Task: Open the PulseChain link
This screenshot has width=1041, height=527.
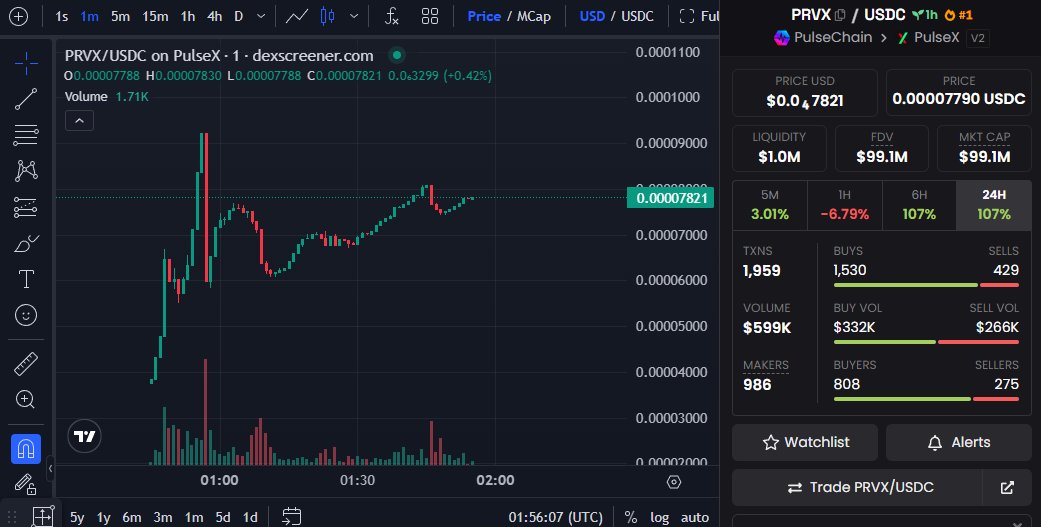Action: tap(823, 38)
